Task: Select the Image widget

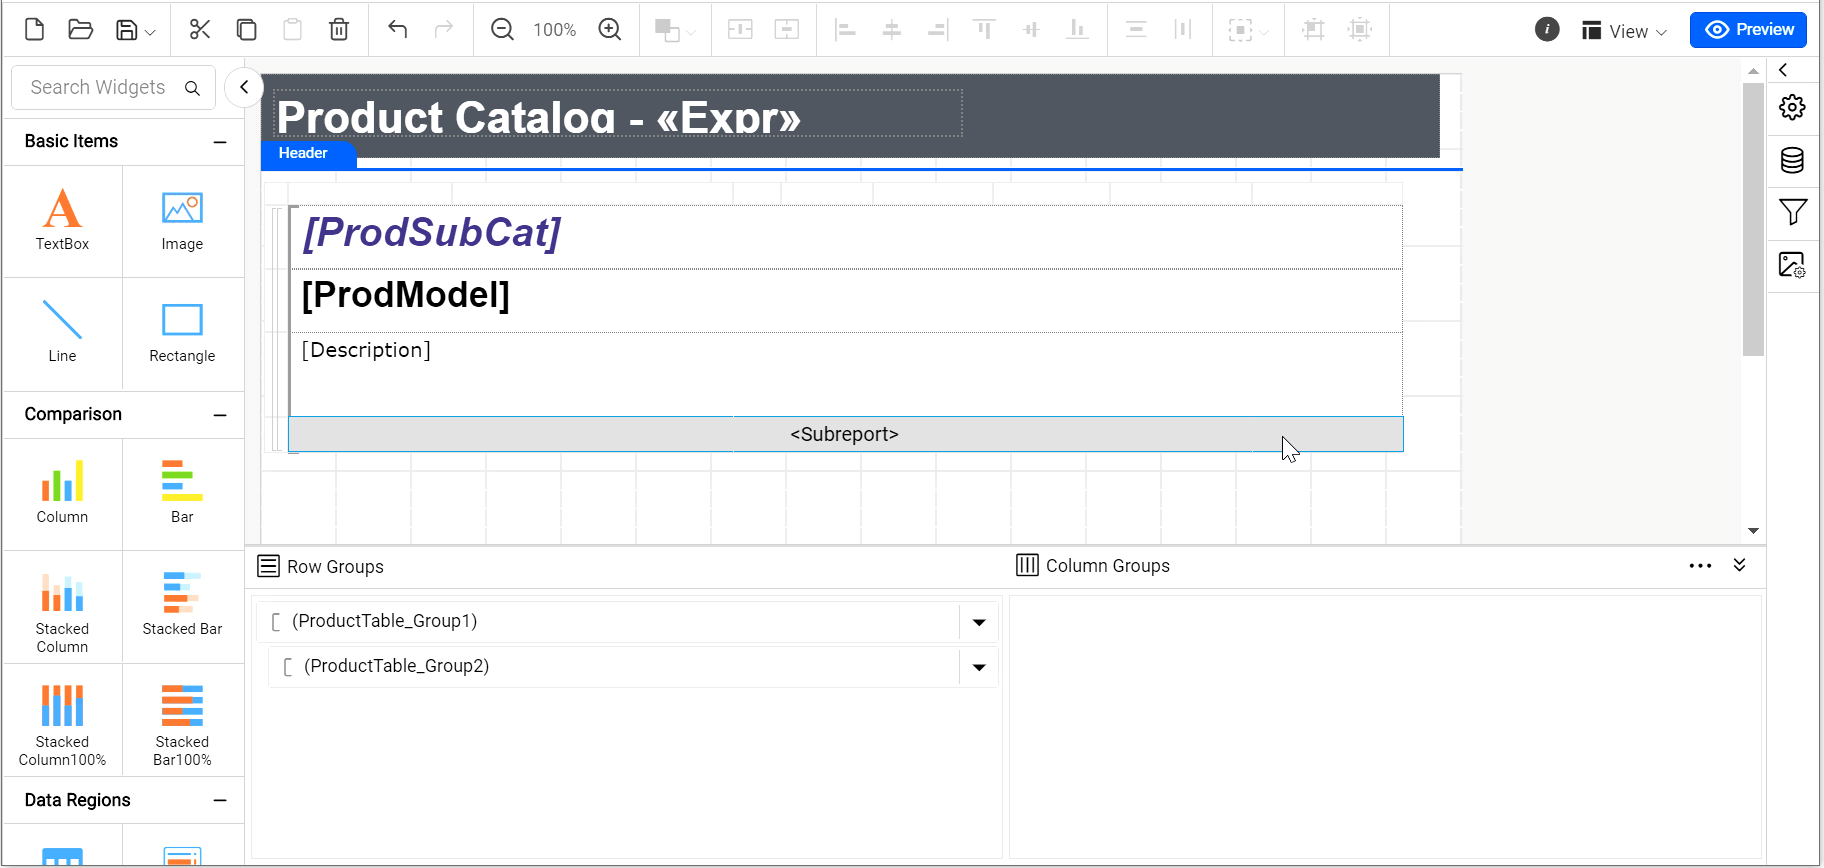Action: tap(182, 221)
